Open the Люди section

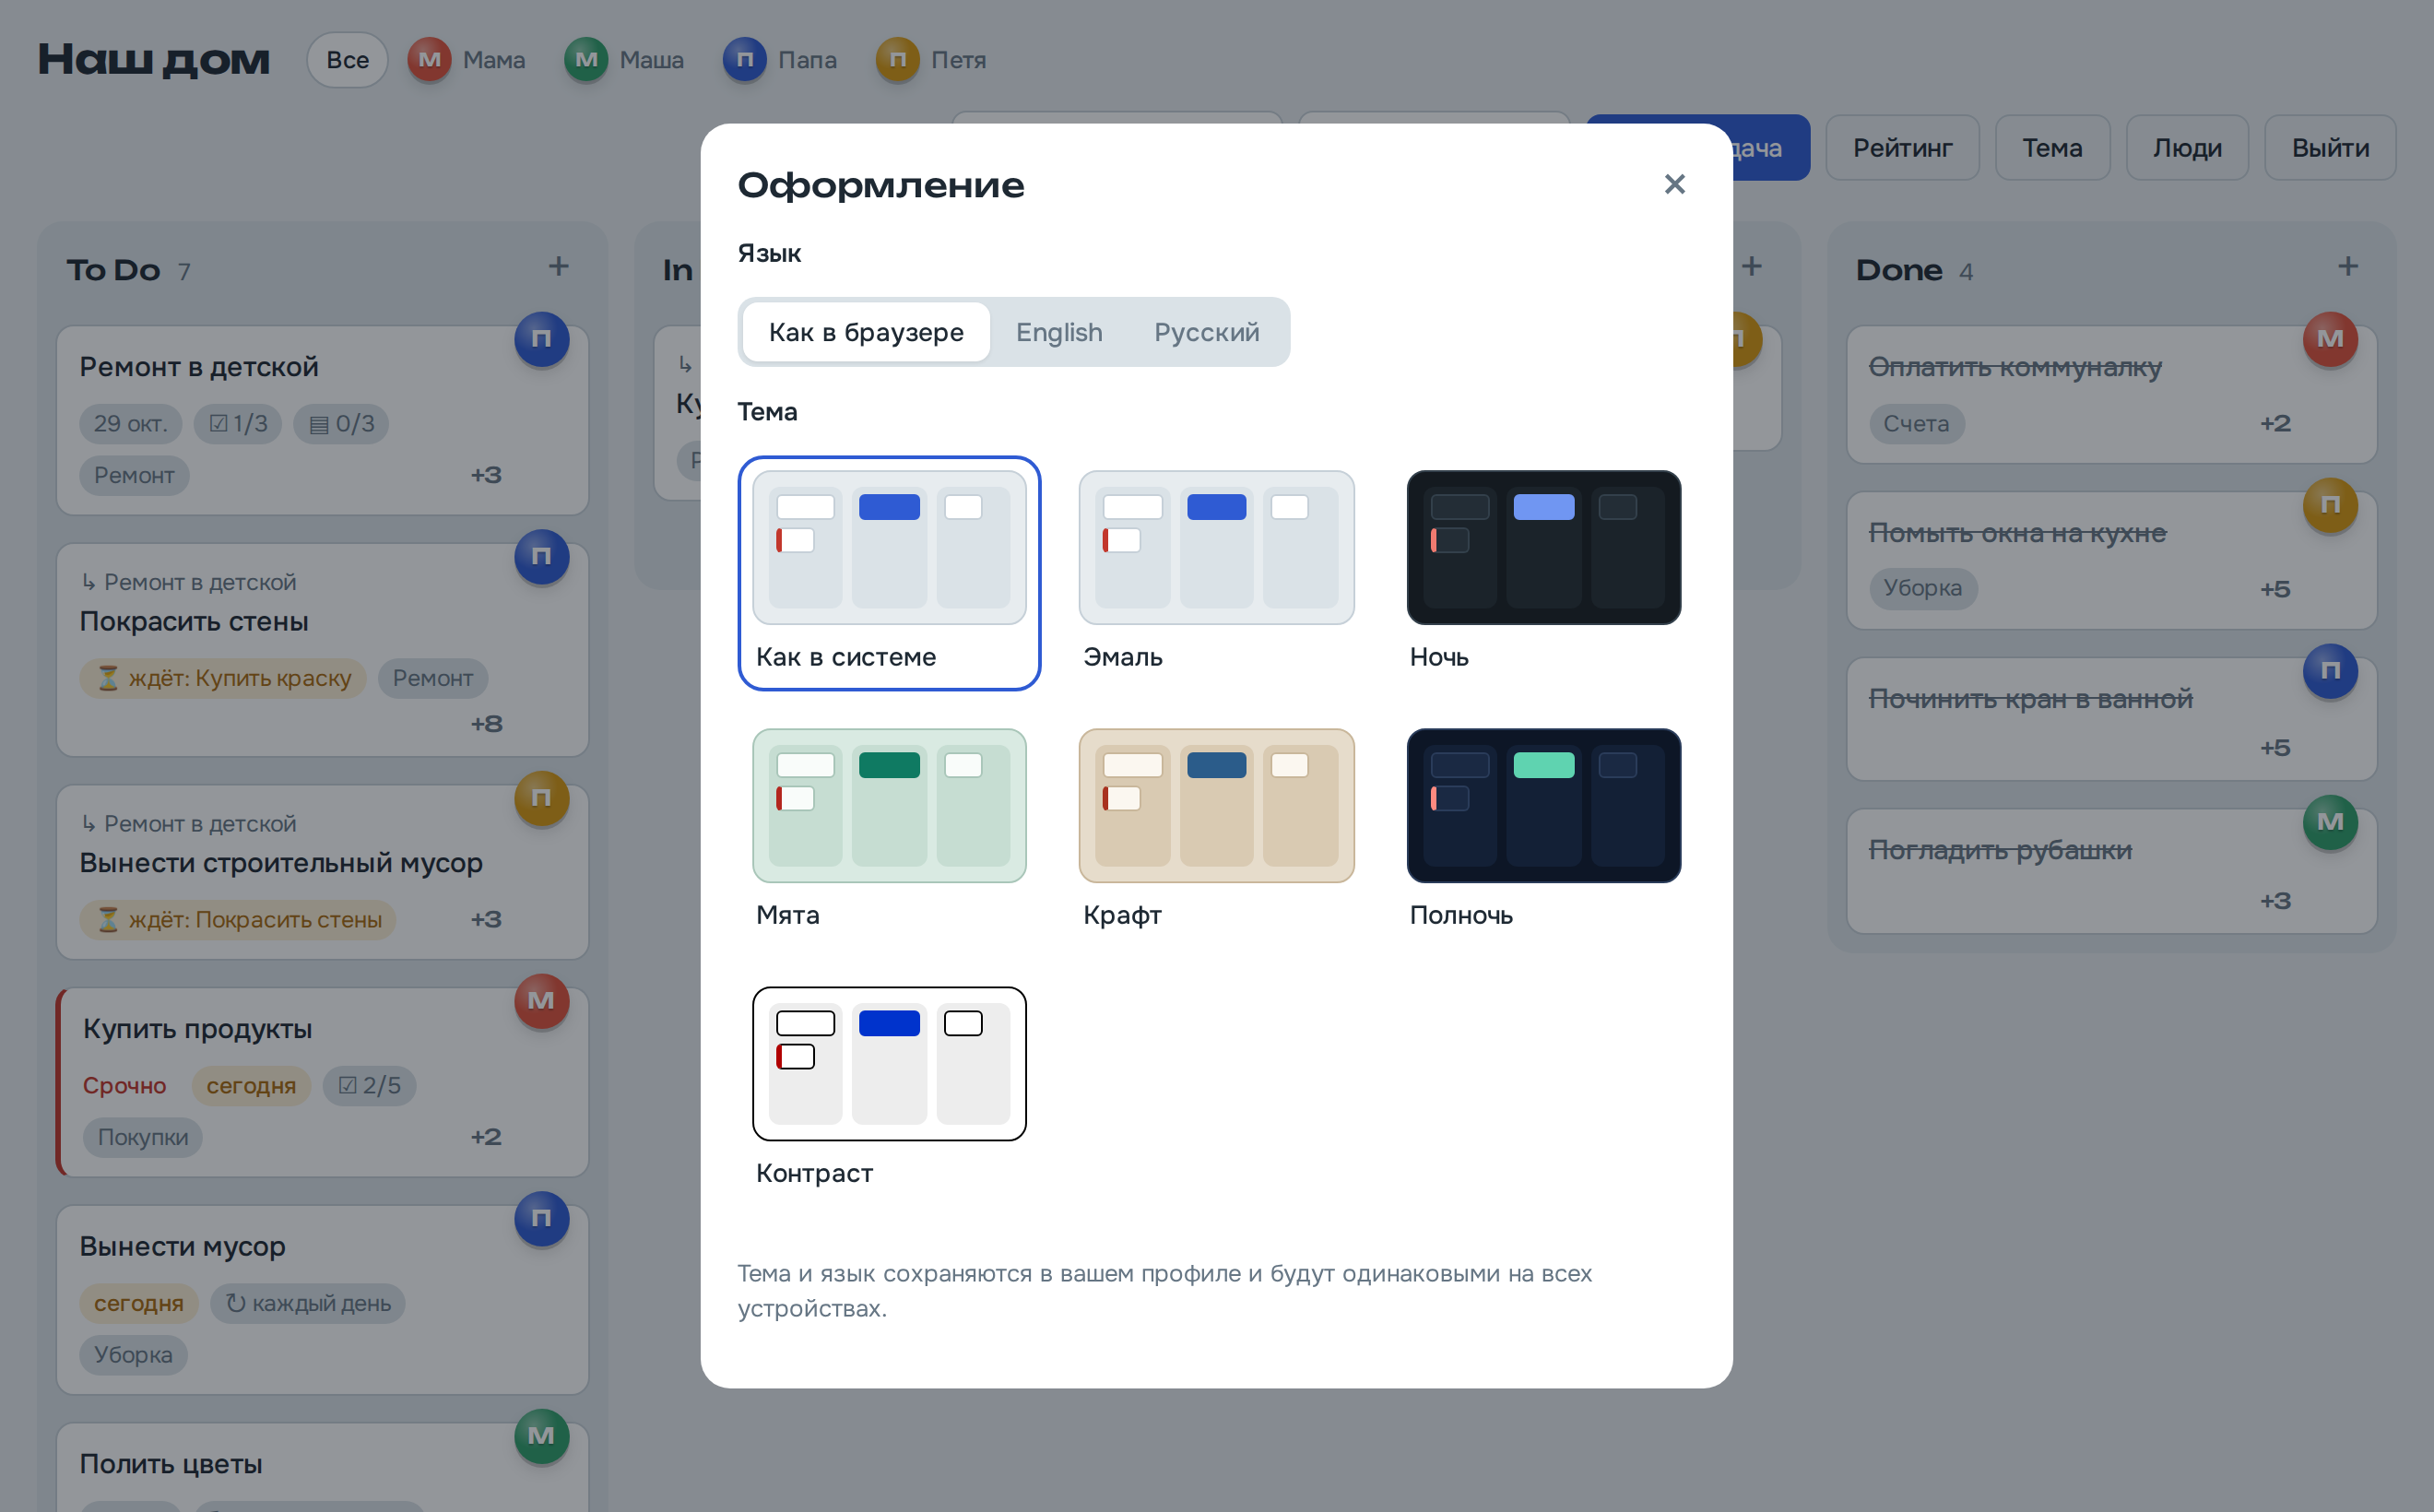pyautogui.click(x=2187, y=148)
